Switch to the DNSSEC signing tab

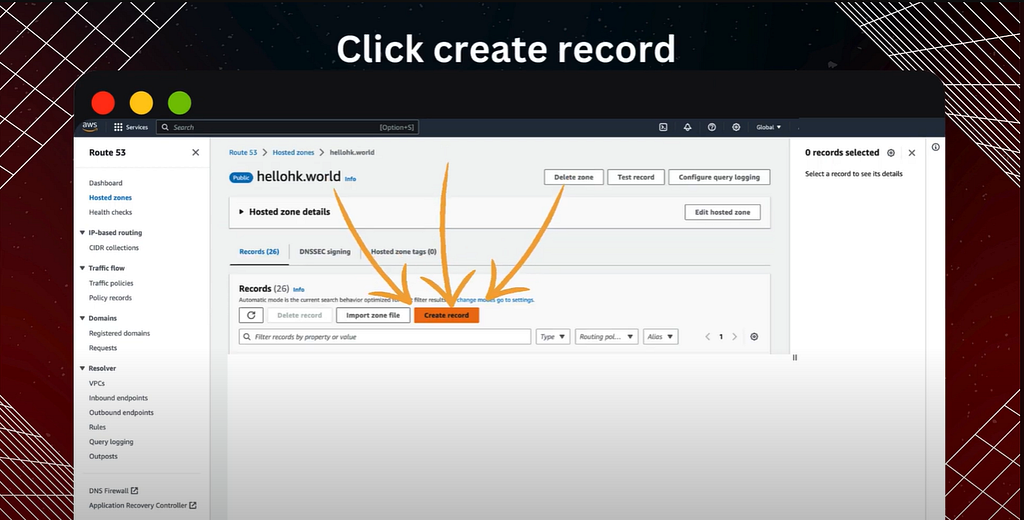[x=325, y=252]
